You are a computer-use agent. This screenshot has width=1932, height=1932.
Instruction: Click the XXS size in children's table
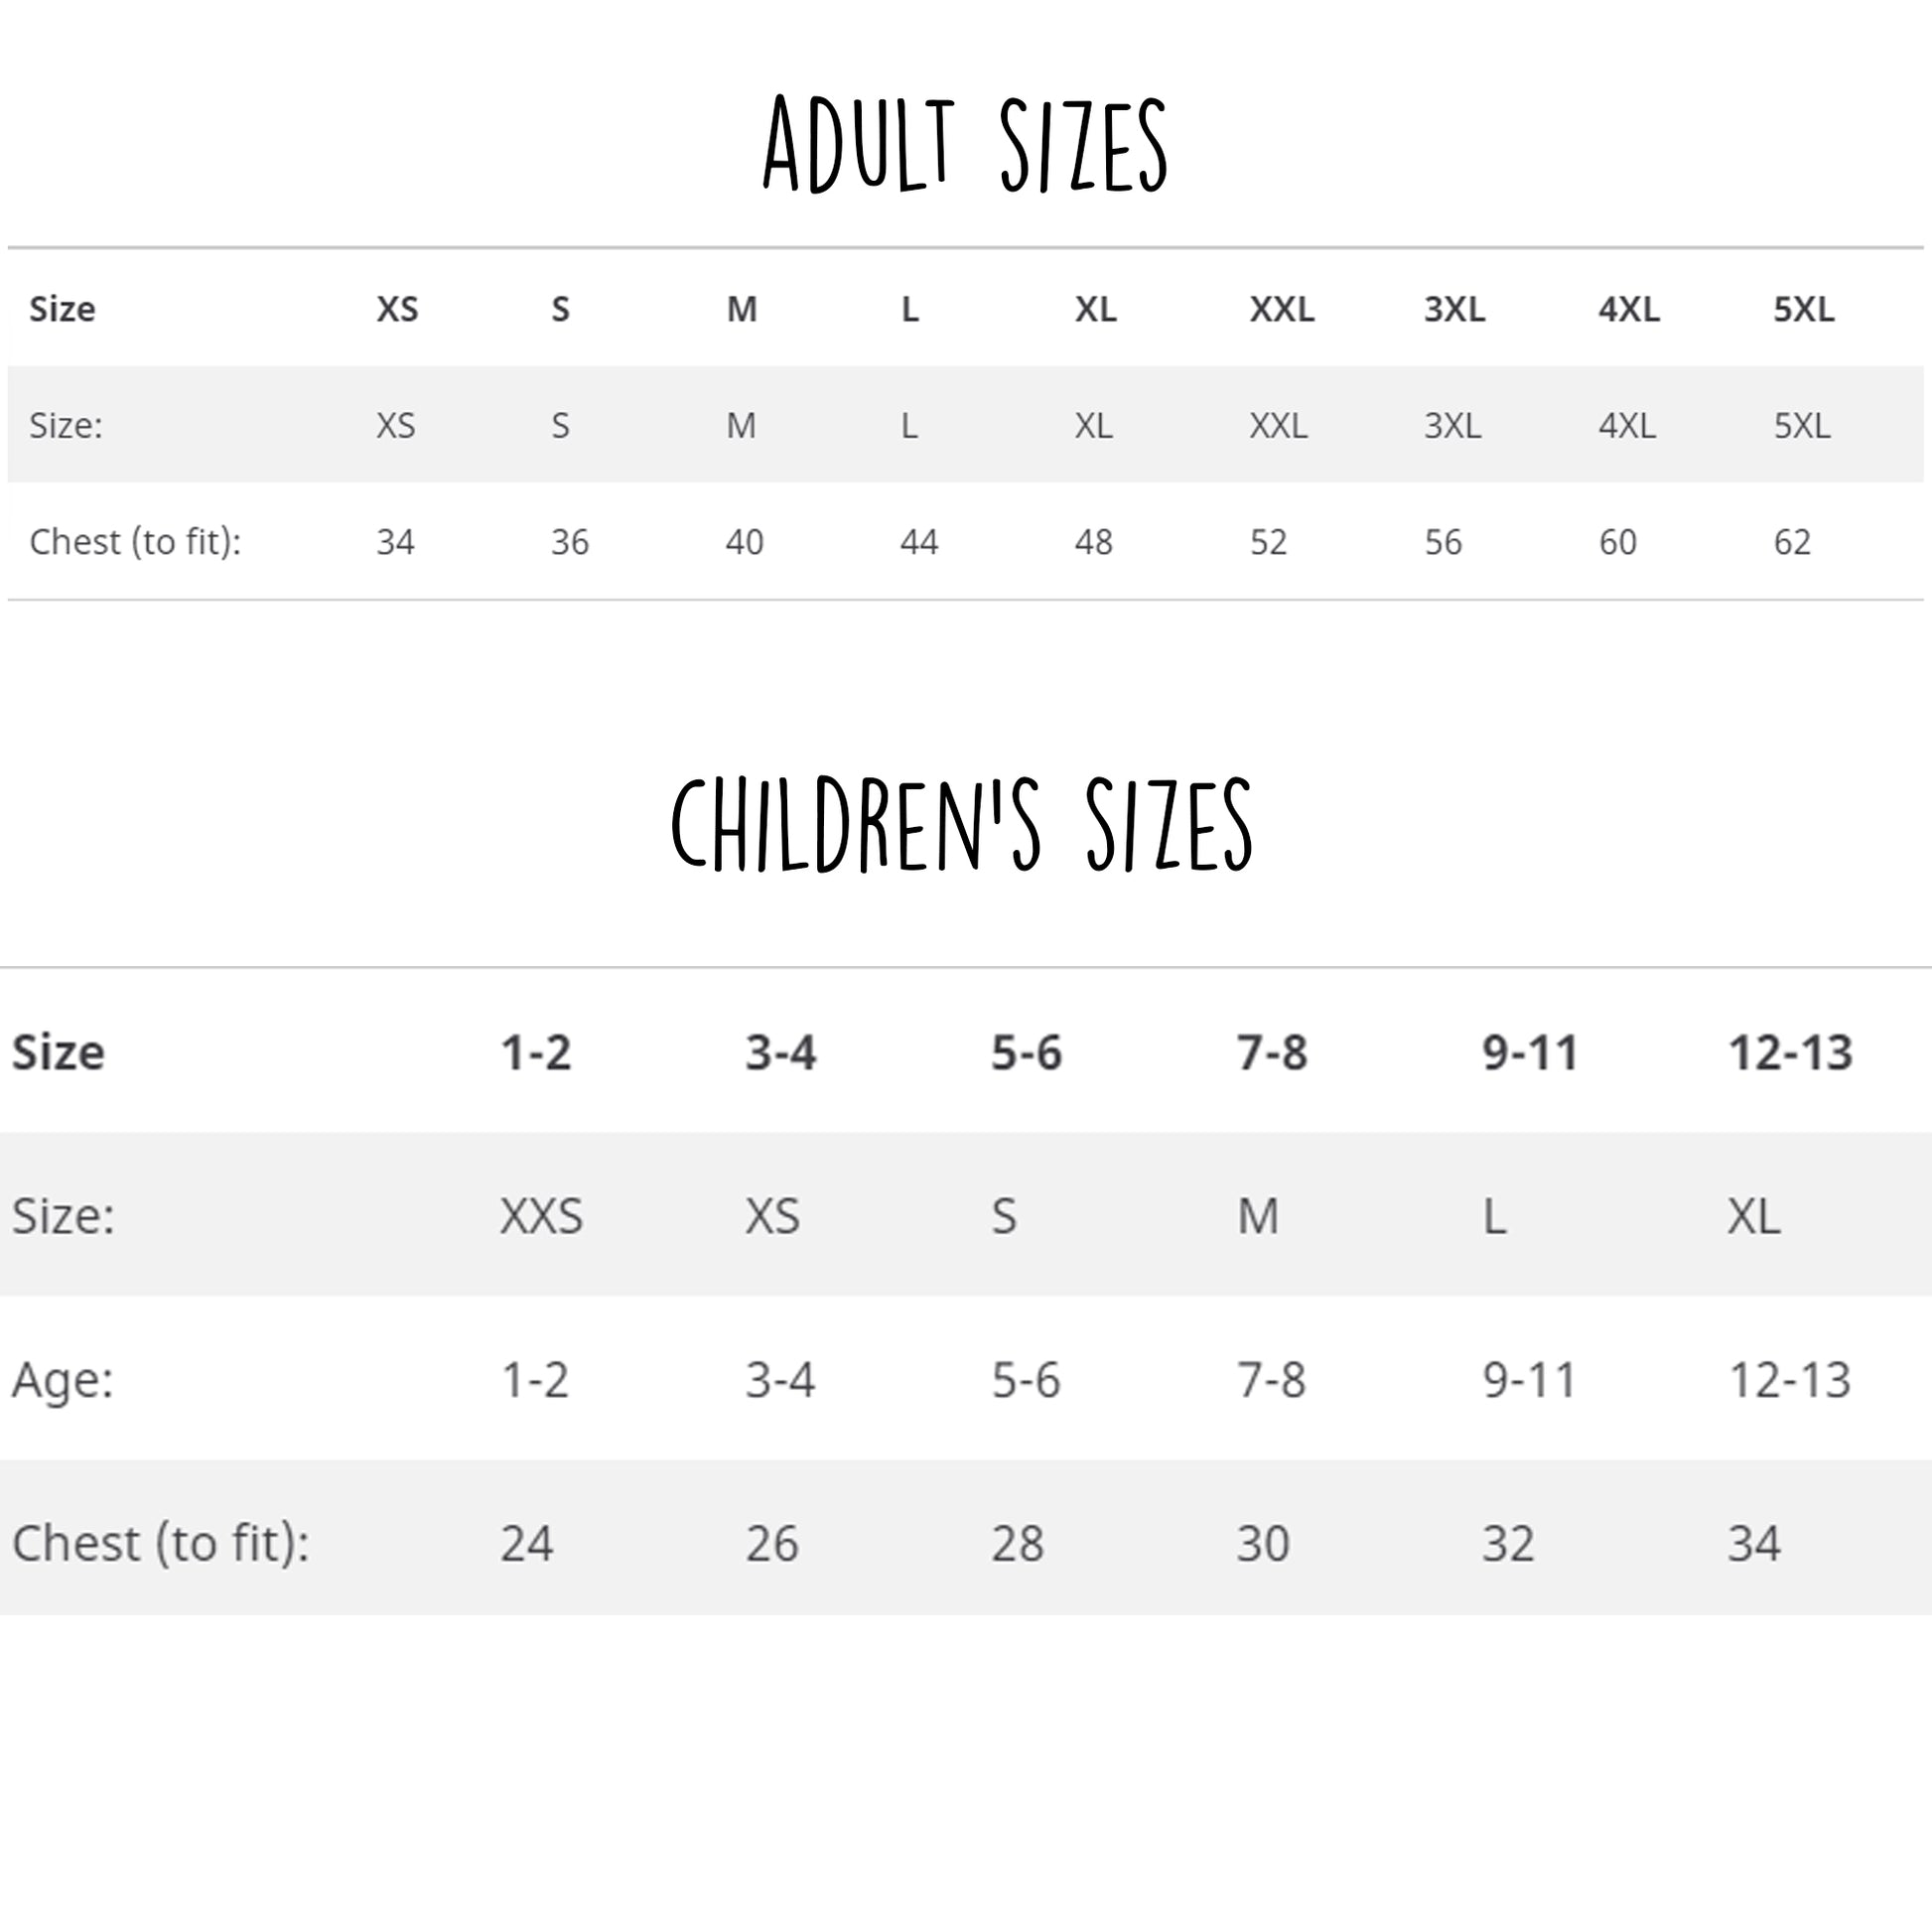[541, 1217]
